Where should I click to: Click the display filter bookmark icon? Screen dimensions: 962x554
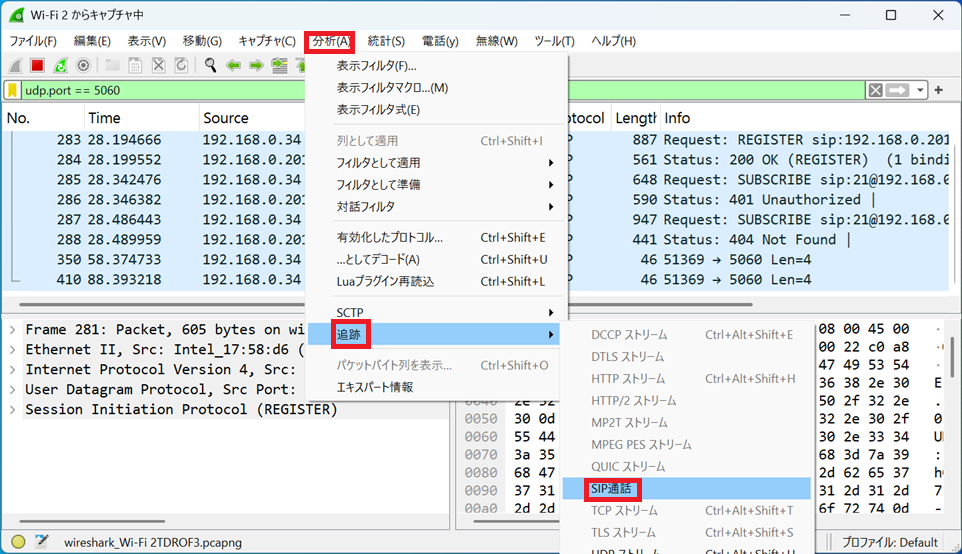12,90
